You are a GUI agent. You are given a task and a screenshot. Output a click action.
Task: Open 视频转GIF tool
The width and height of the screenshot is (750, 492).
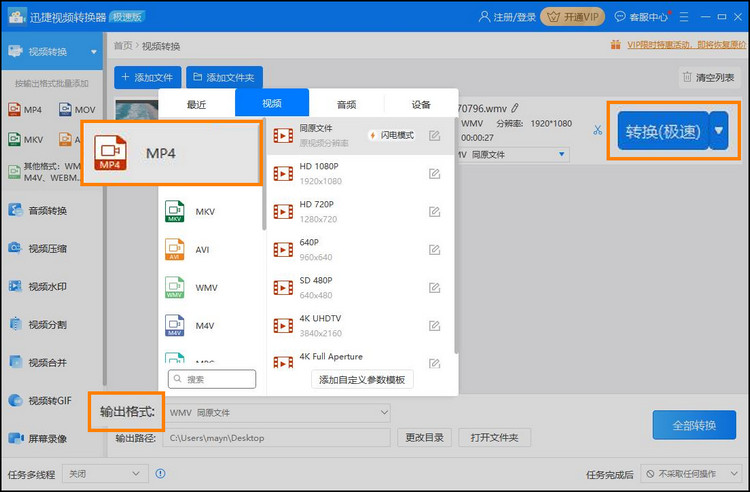[x=40, y=401]
